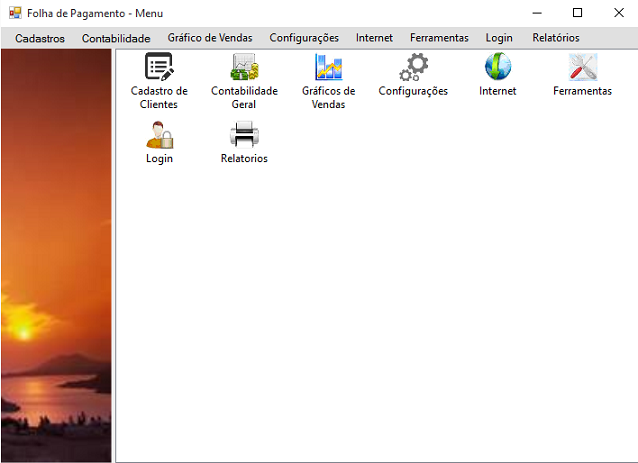
Task: Open the Login user lock icon
Action: tap(160, 135)
